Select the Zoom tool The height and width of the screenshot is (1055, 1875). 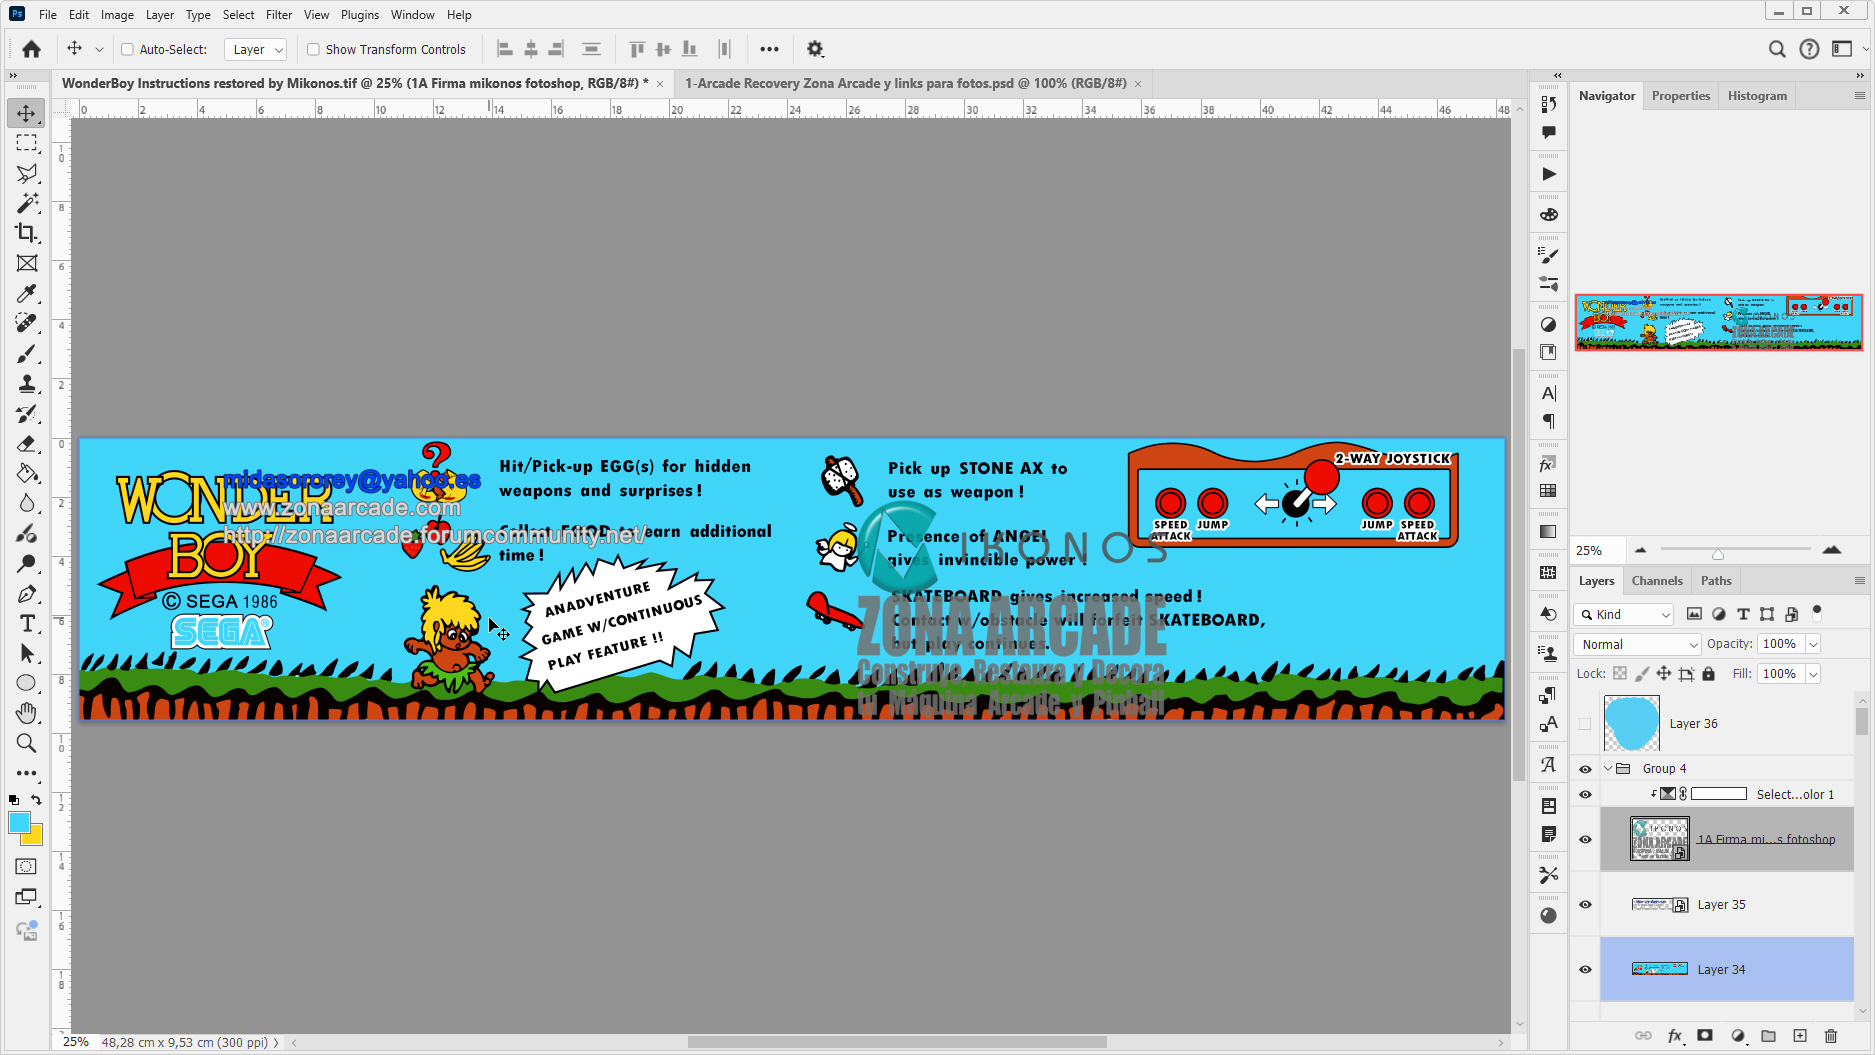(27, 743)
